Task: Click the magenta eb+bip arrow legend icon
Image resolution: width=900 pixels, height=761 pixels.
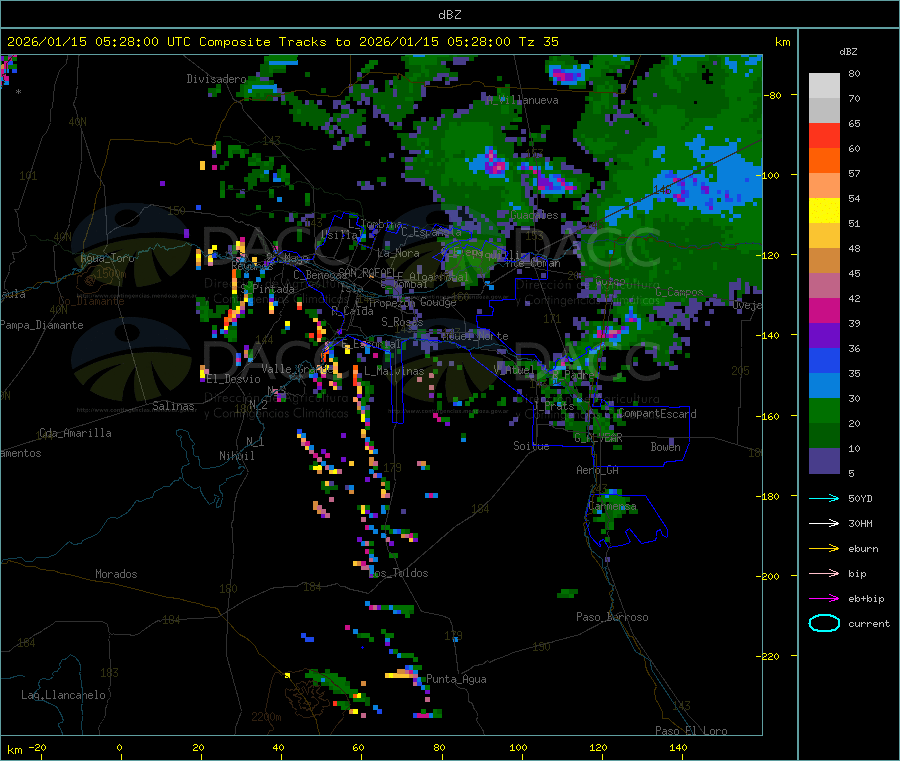Action: tap(824, 599)
